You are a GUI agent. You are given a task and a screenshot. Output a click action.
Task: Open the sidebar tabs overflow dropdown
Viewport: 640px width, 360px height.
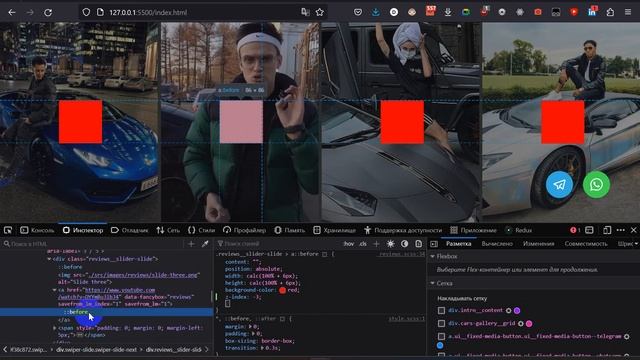click(636, 244)
